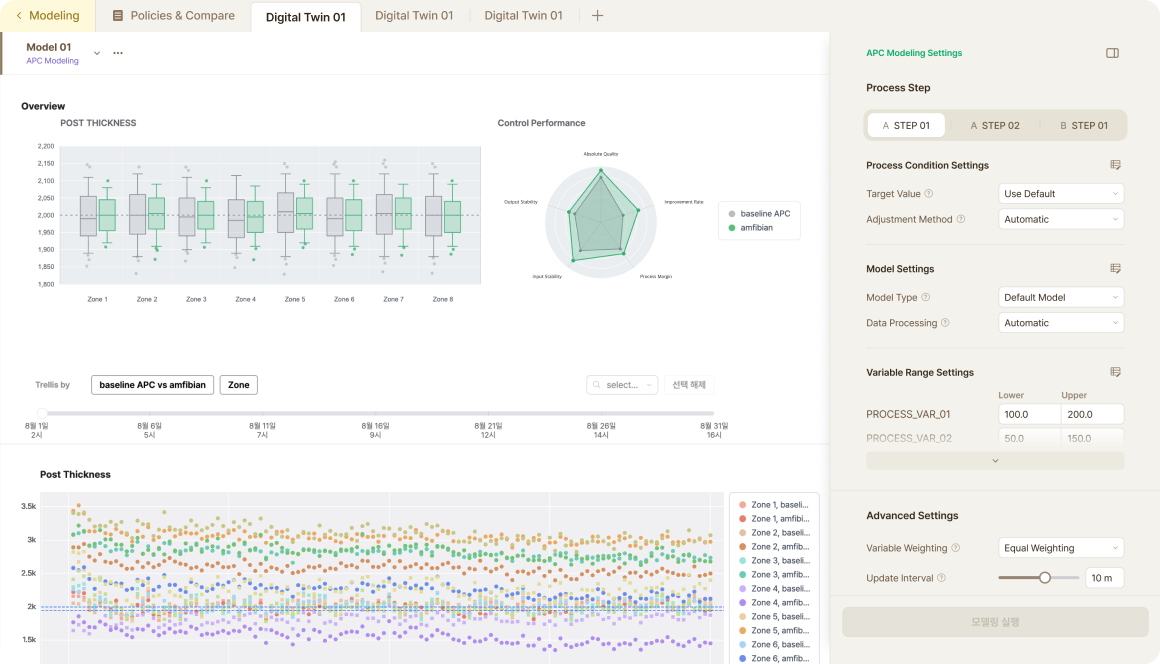
Task: Toggle the side panel layout icon
Action: coord(1112,53)
